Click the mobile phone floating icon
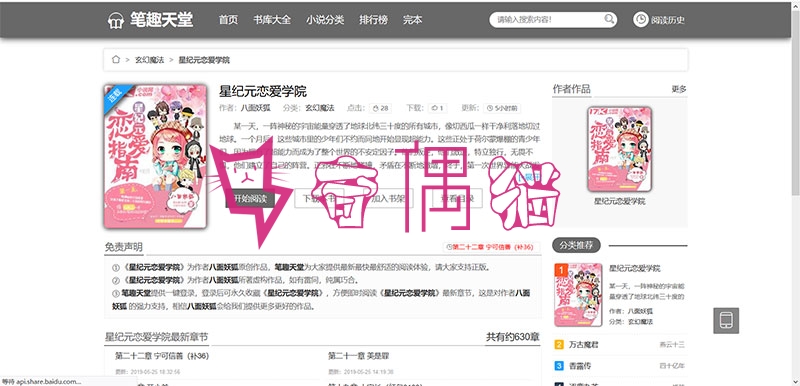The image size is (800, 386). [x=726, y=321]
